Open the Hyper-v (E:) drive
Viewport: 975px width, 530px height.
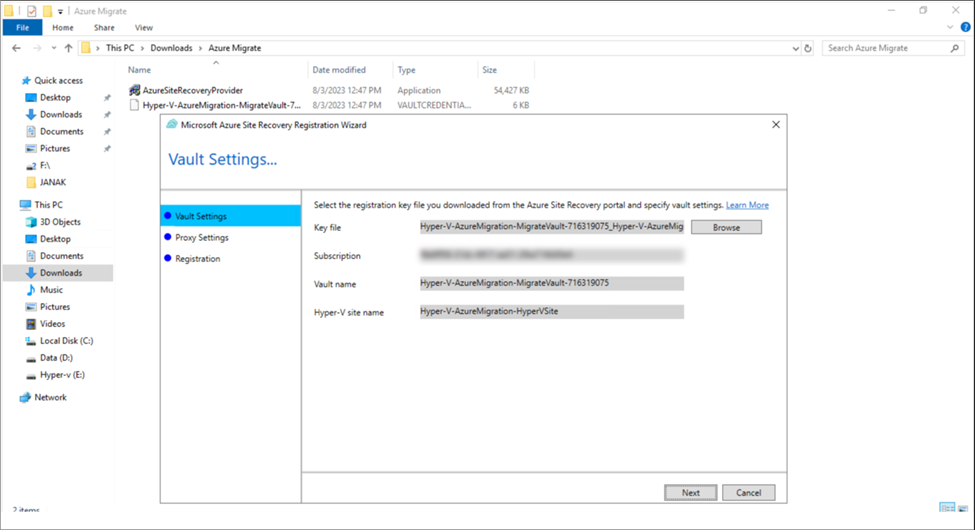[x=62, y=374]
